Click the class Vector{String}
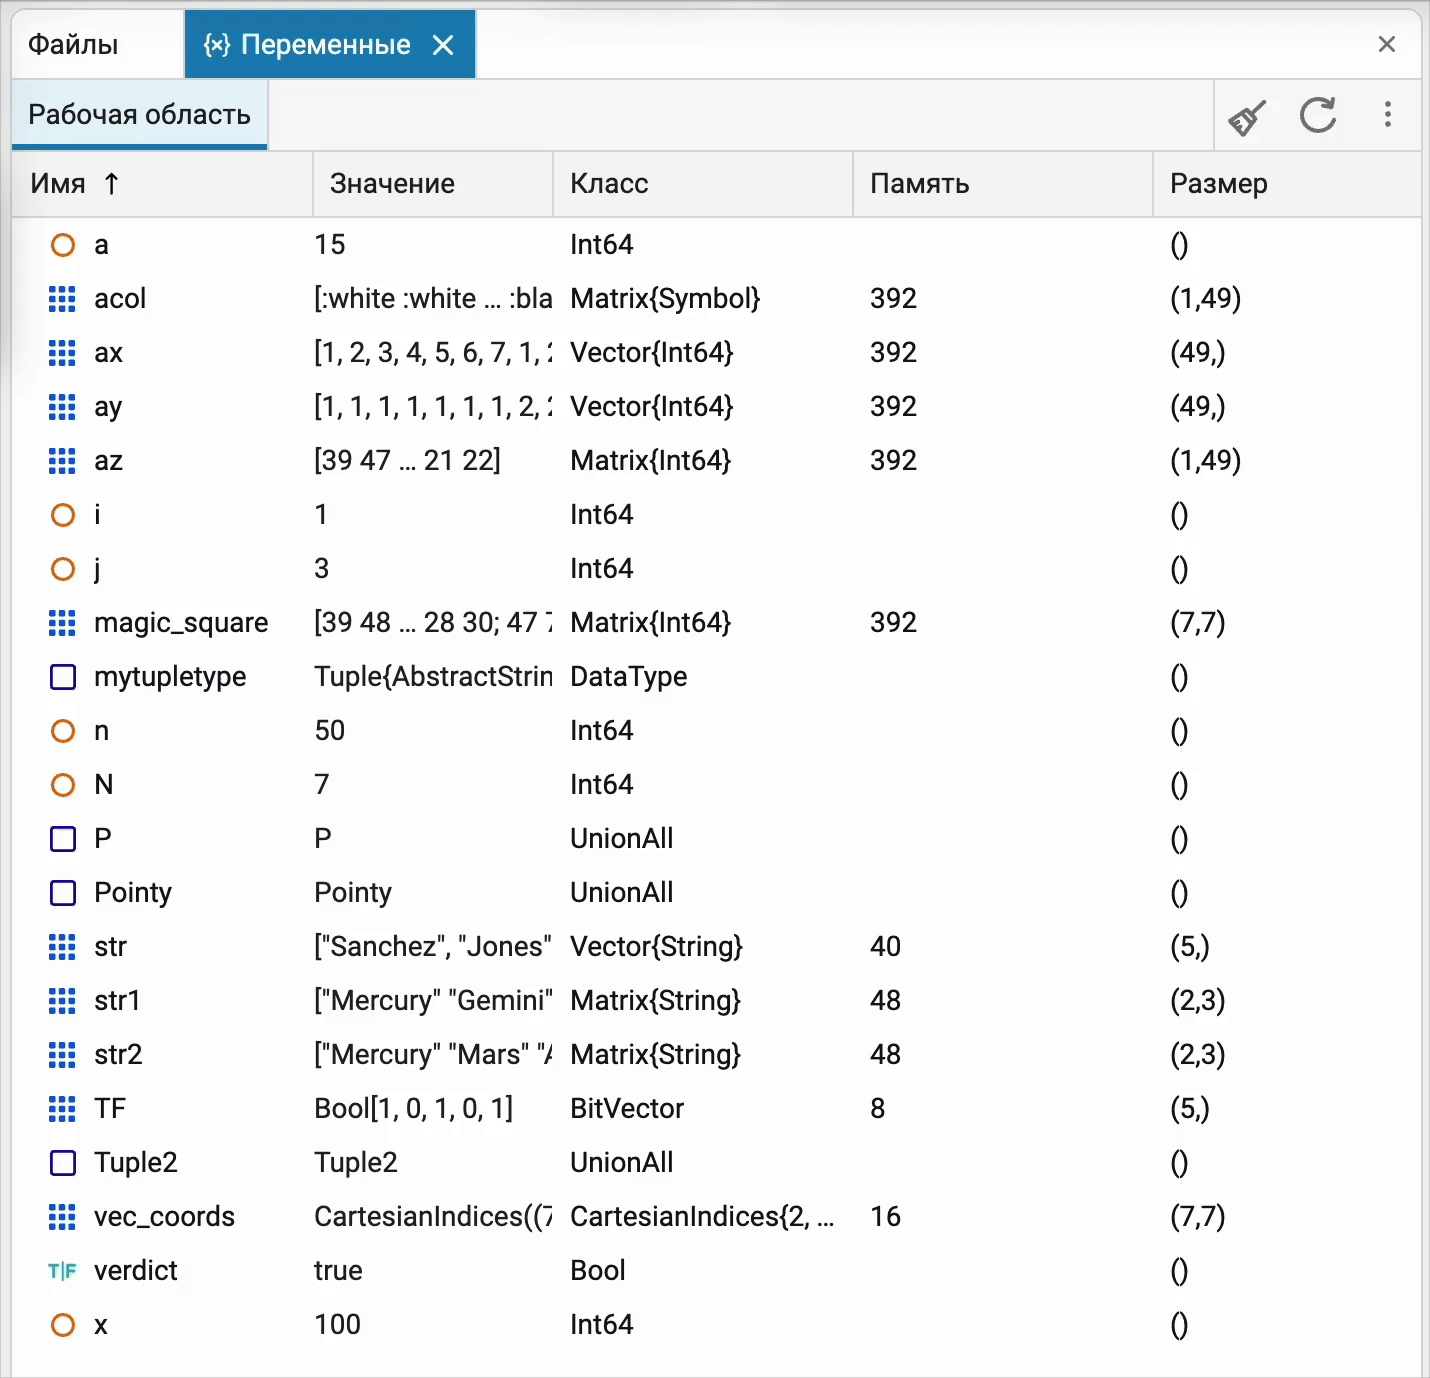This screenshot has height=1378, width=1430. click(x=656, y=947)
